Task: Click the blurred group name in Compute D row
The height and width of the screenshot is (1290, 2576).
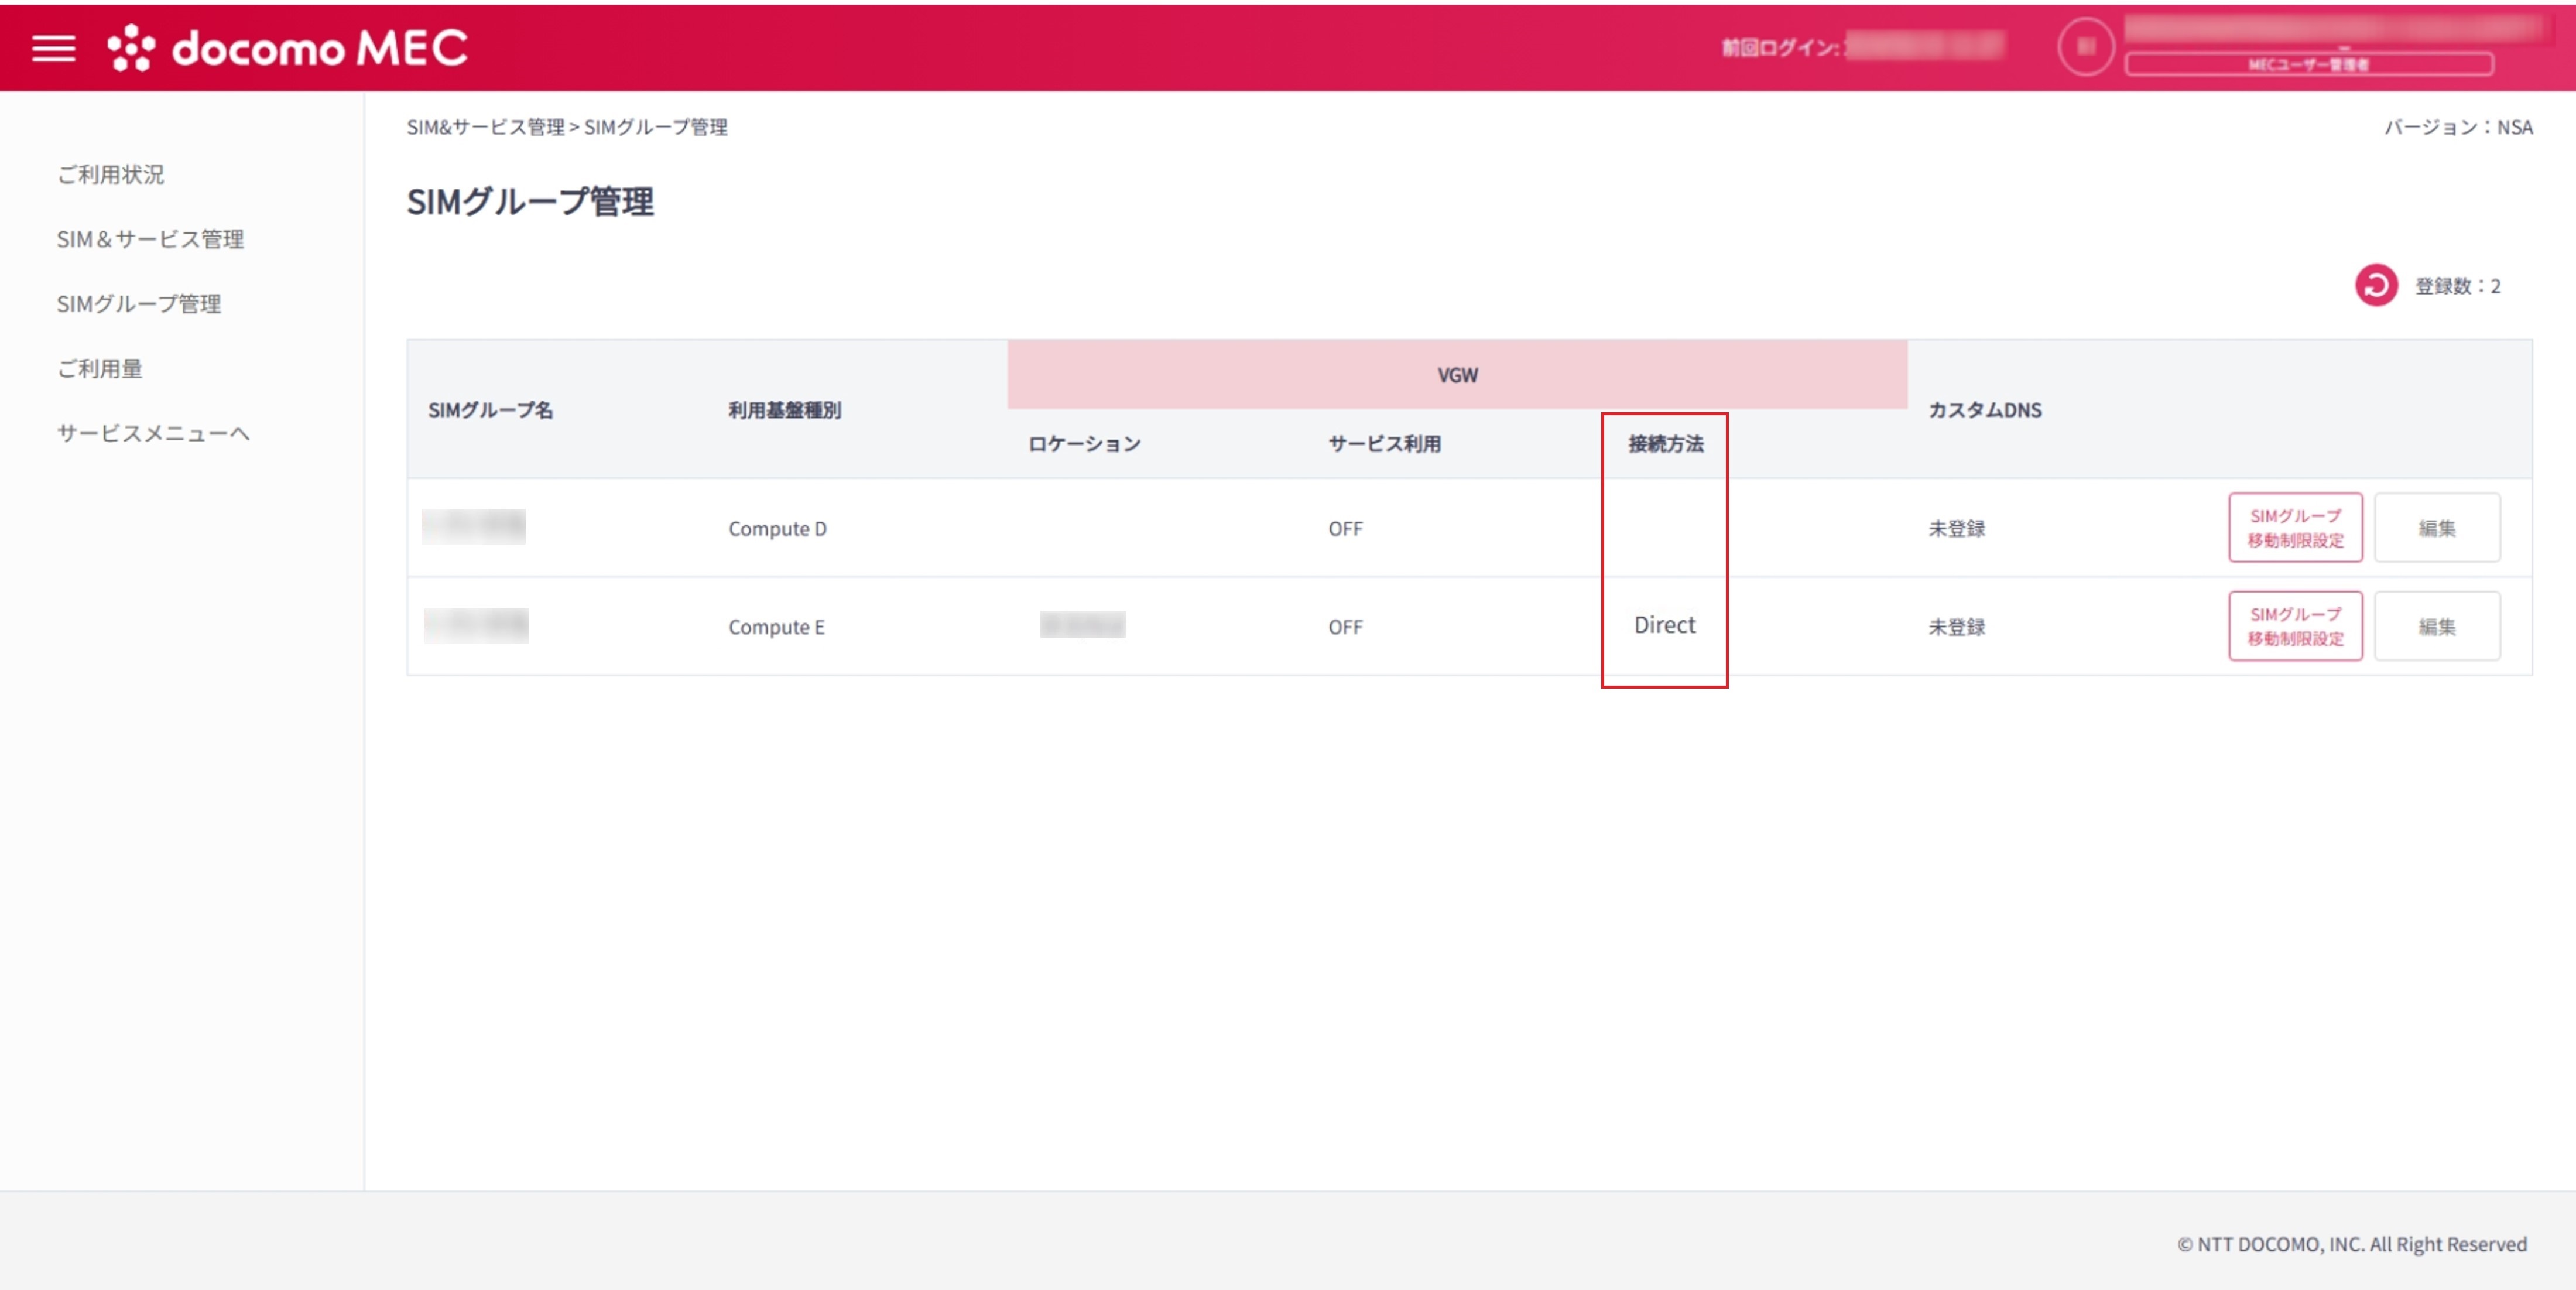Action: point(473,526)
